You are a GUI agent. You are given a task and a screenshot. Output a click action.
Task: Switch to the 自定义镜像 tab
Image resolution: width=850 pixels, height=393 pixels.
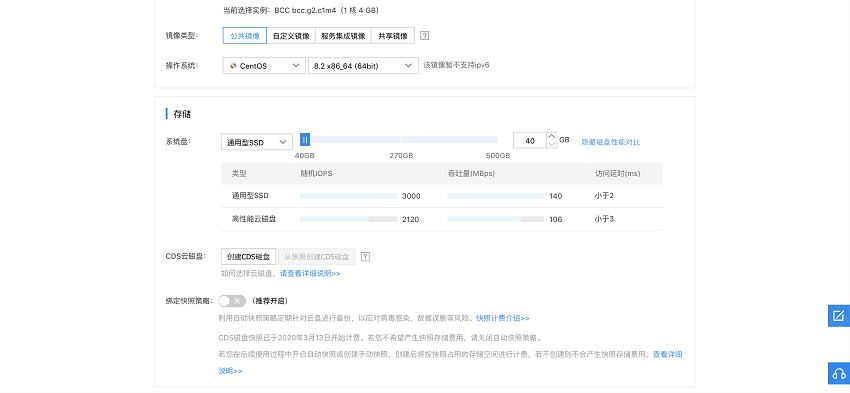point(291,36)
